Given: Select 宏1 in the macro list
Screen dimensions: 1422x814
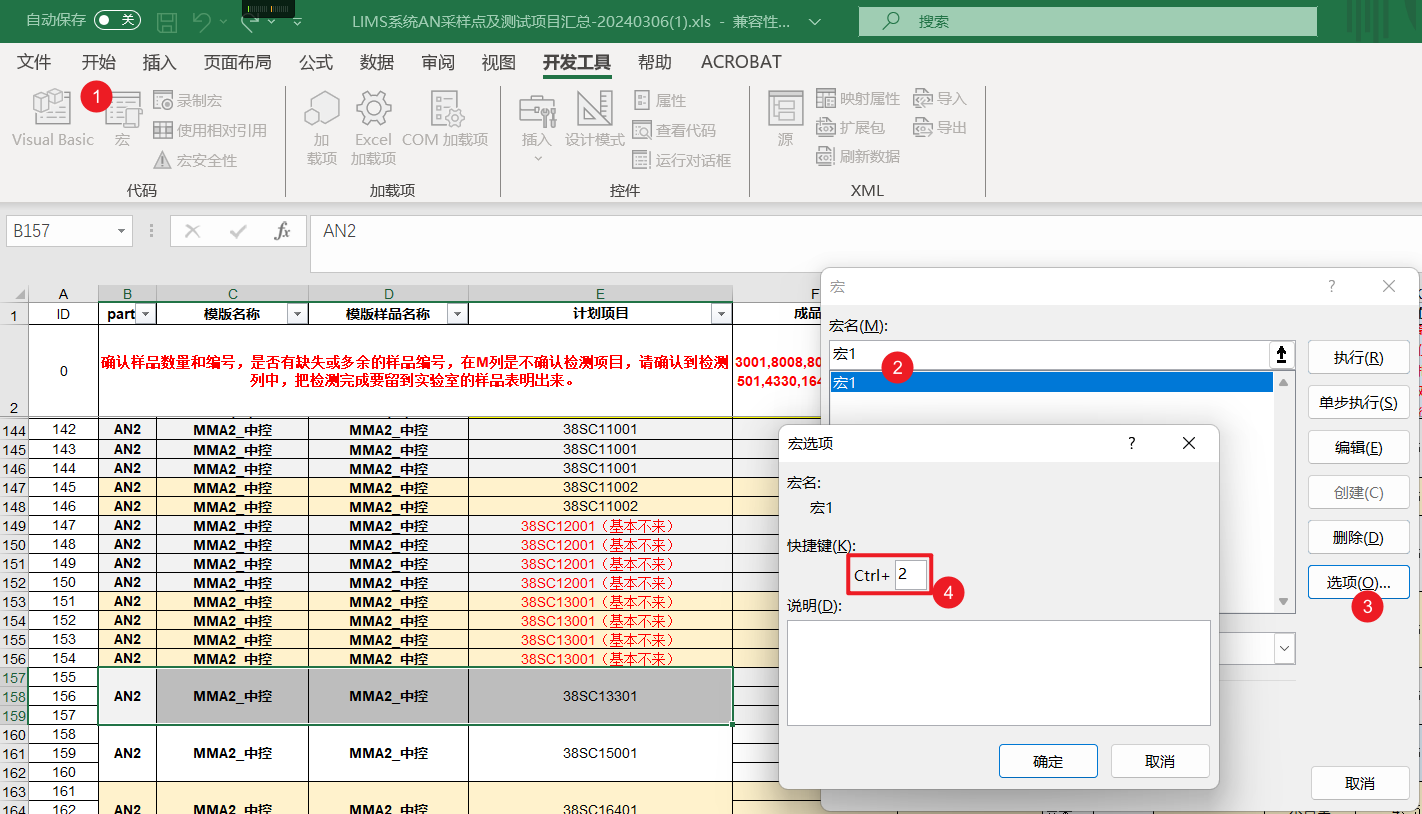Looking at the screenshot, I should (x=1050, y=382).
